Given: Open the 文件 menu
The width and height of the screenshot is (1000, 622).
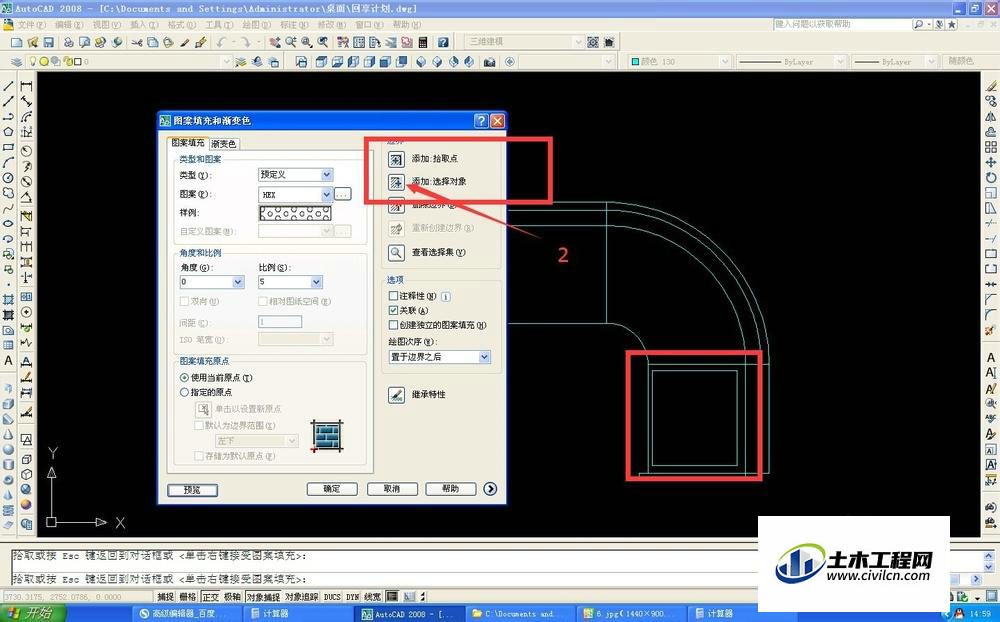Looking at the screenshot, I should point(31,25).
